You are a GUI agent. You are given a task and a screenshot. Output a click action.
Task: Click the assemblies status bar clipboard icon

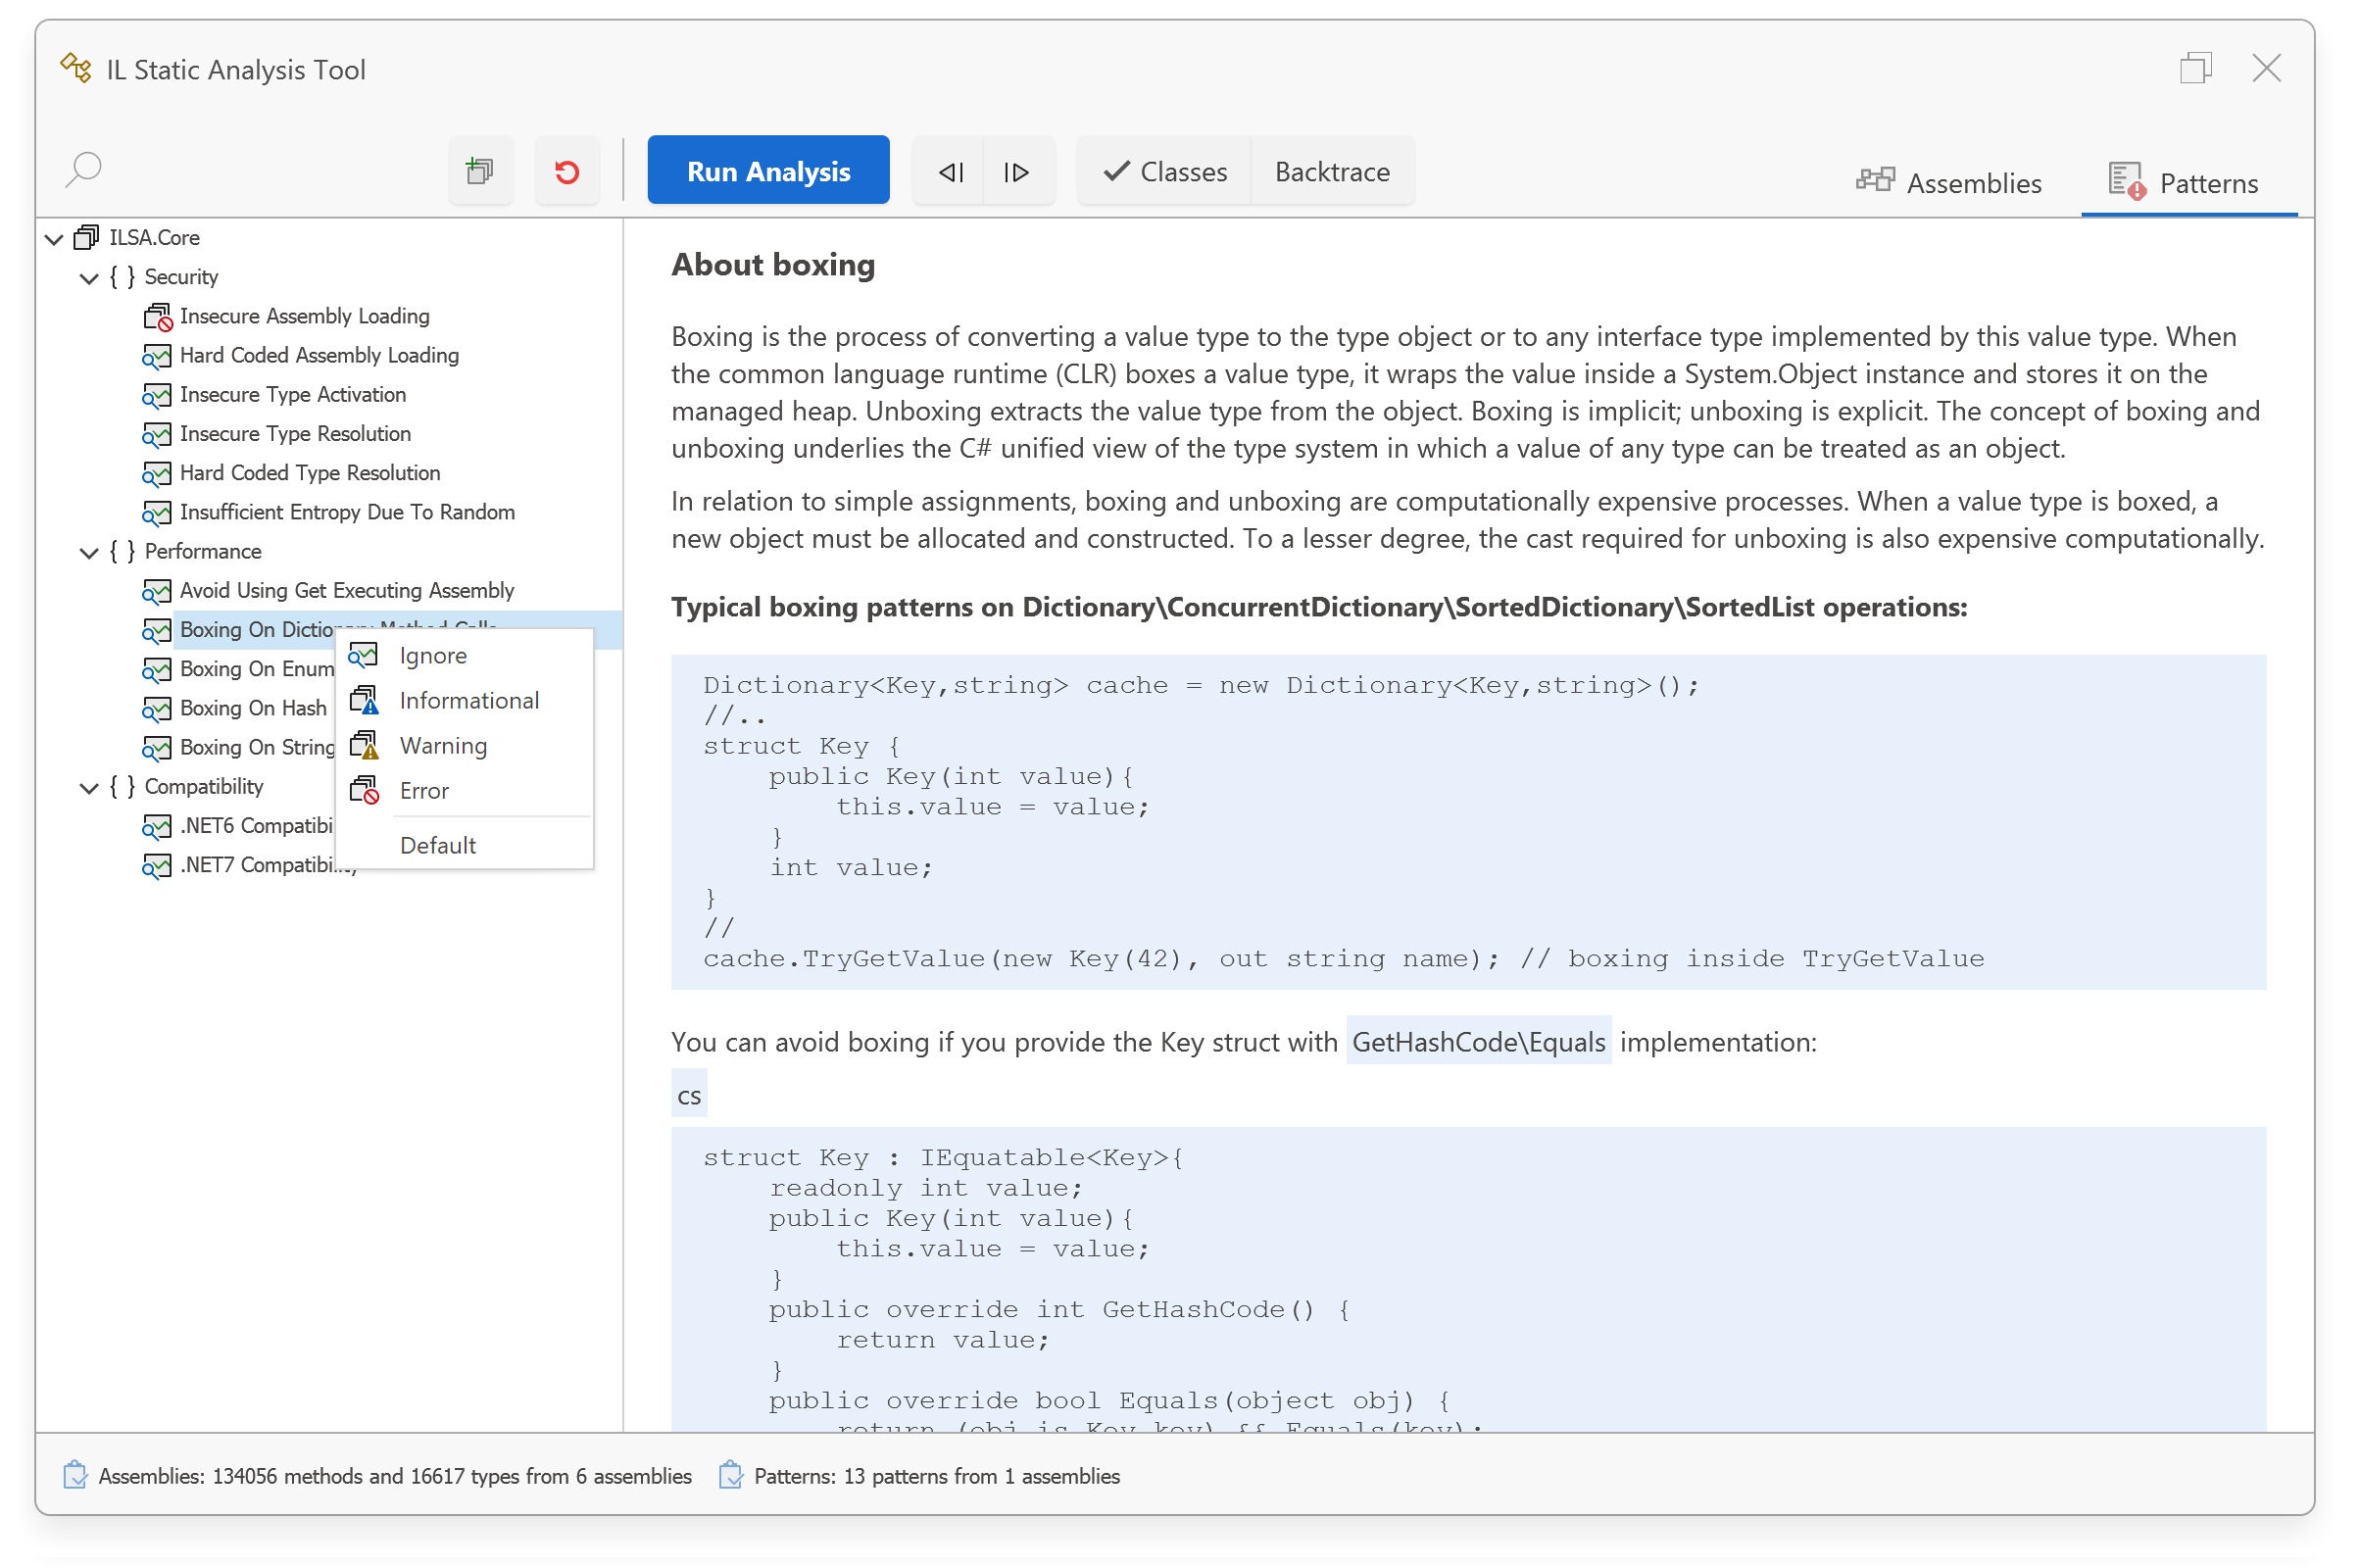pos(75,1475)
